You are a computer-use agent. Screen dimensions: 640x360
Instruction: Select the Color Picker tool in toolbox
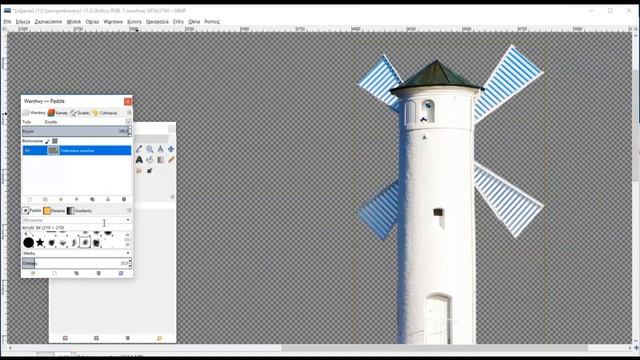click(x=139, y=149)
